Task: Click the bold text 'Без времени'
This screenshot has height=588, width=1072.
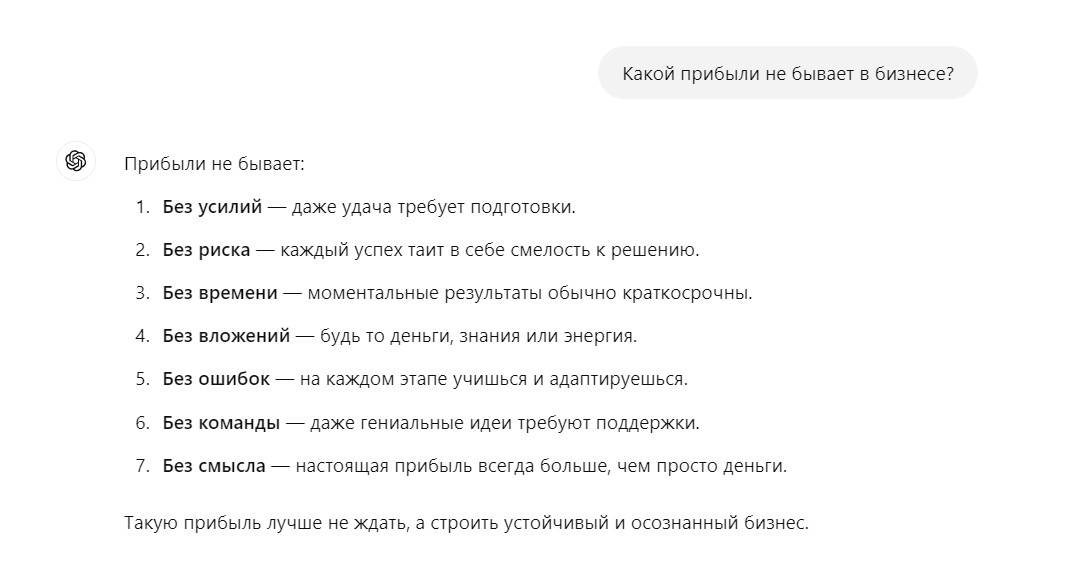Action: [220, 293]
